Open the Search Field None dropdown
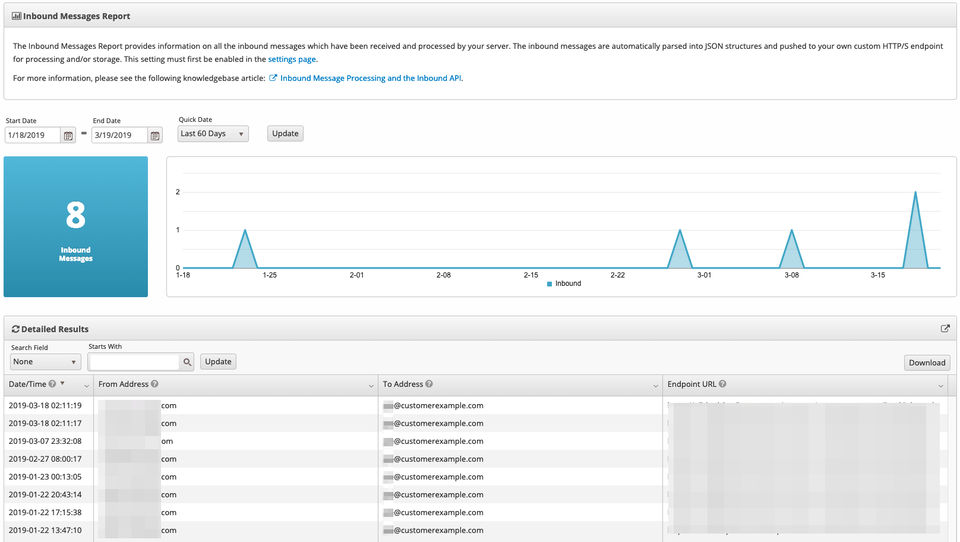Image resolution: width=960 pixels, height=542 pixels. 45,362
